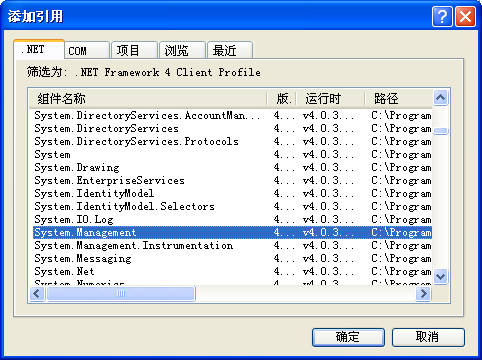Click the 版 column header
The height and width of the screenshot is (360, 482).
point(282,99)
